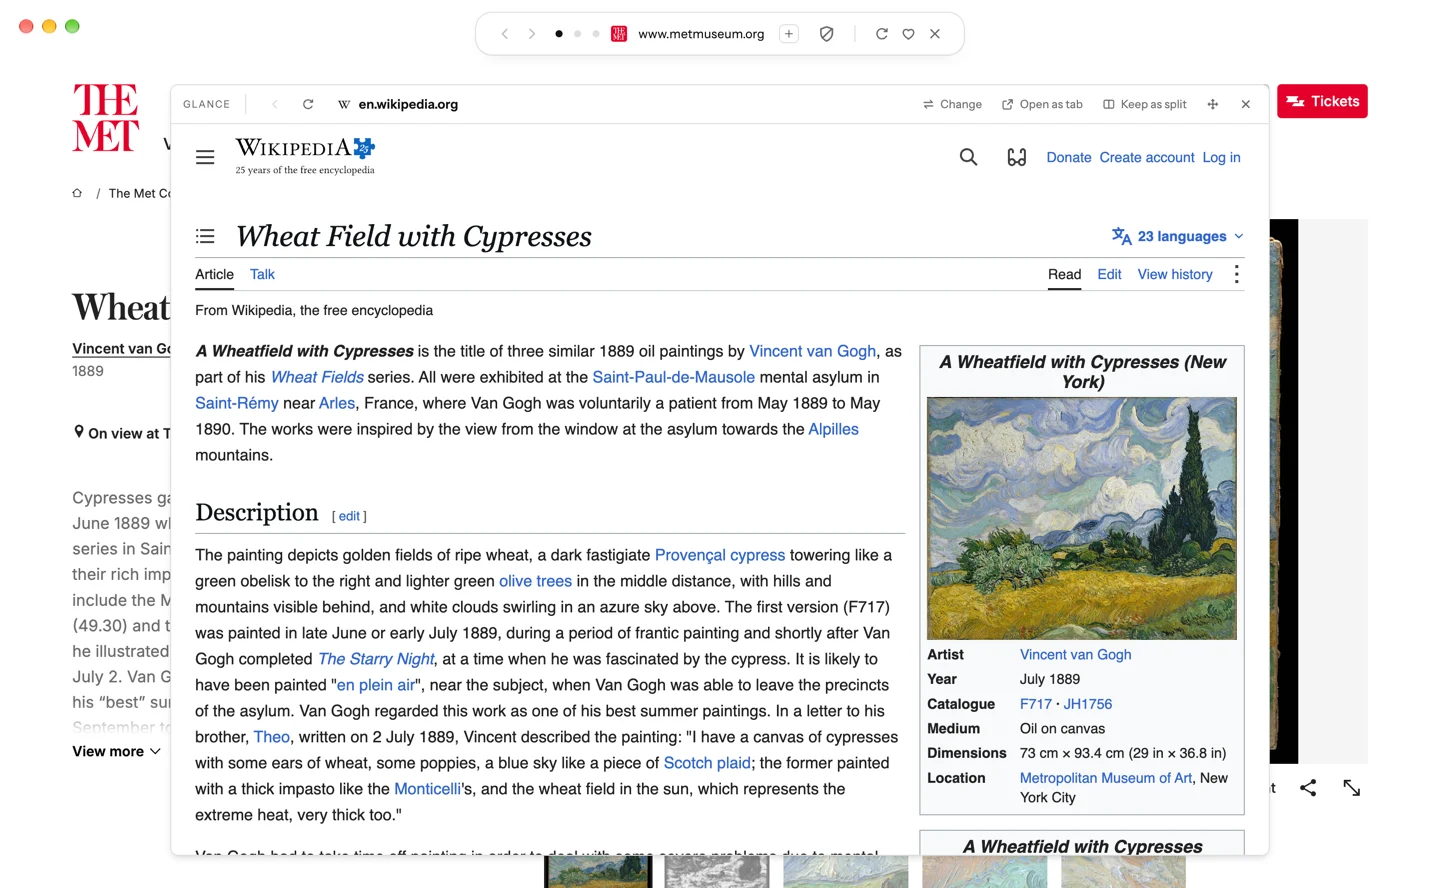The width and height of the screenshot is (1440, 888).
Task: Click the browser back arrow
Action: (x=505, y=34)
